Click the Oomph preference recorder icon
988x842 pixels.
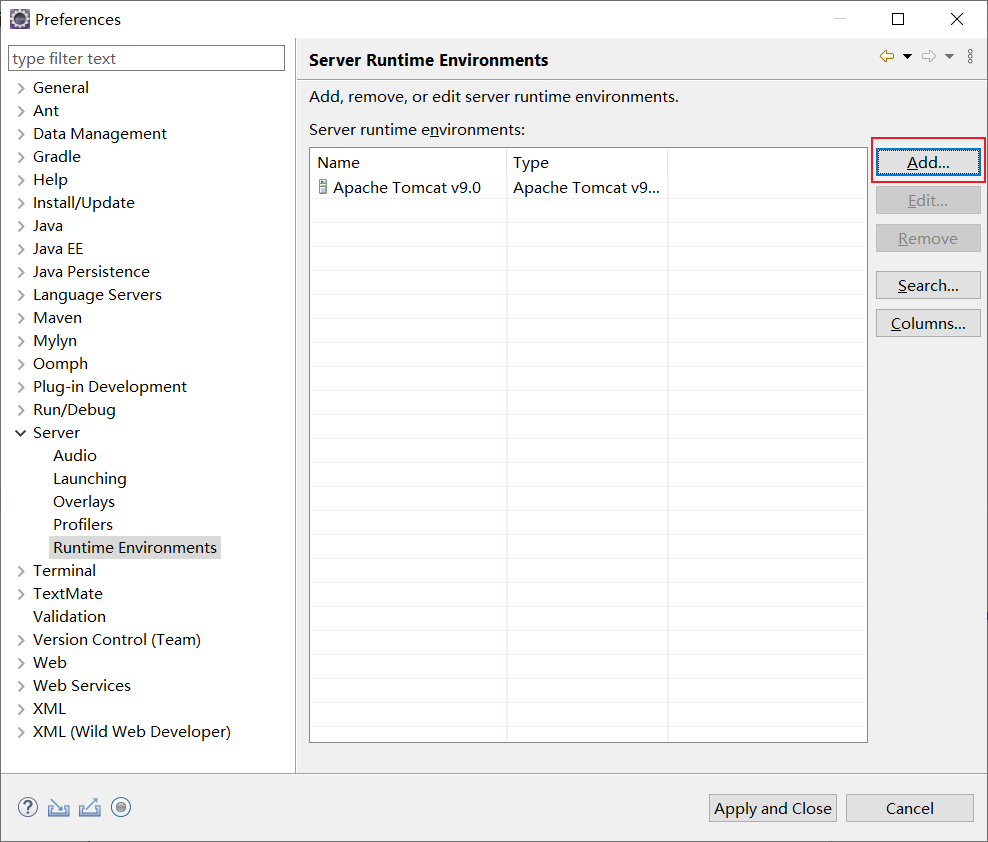[x=121, y=807]
